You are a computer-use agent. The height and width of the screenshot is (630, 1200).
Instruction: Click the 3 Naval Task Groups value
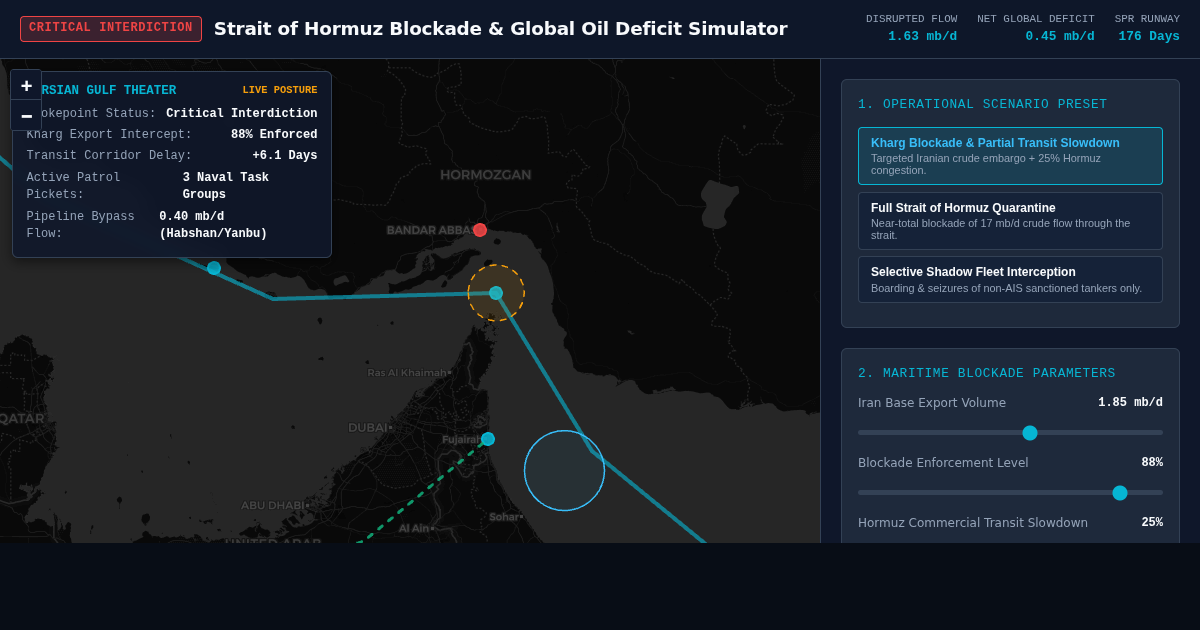[226, 186]
